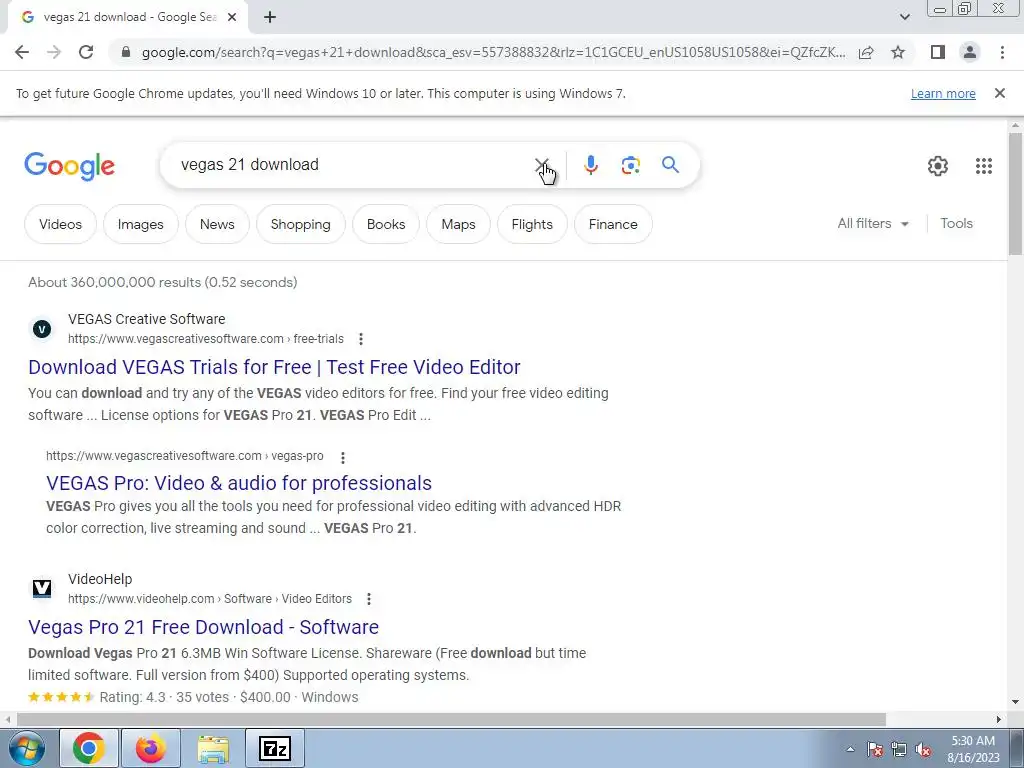
Task: Click the lock icon in the address bar
Action: click(127, 52)
